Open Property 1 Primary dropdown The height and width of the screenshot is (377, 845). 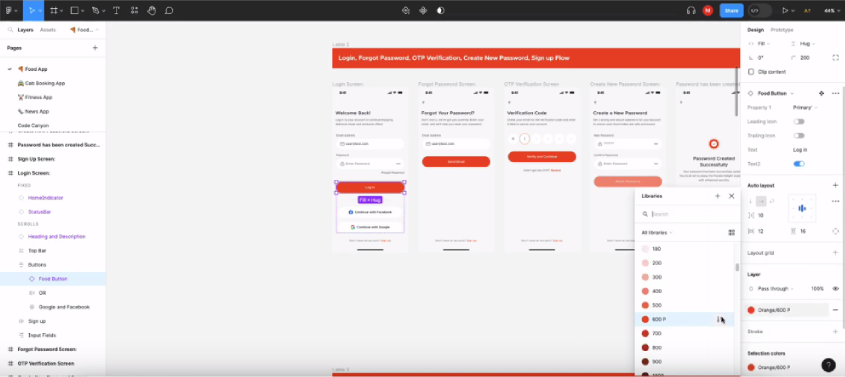click(x=805, y=108)
